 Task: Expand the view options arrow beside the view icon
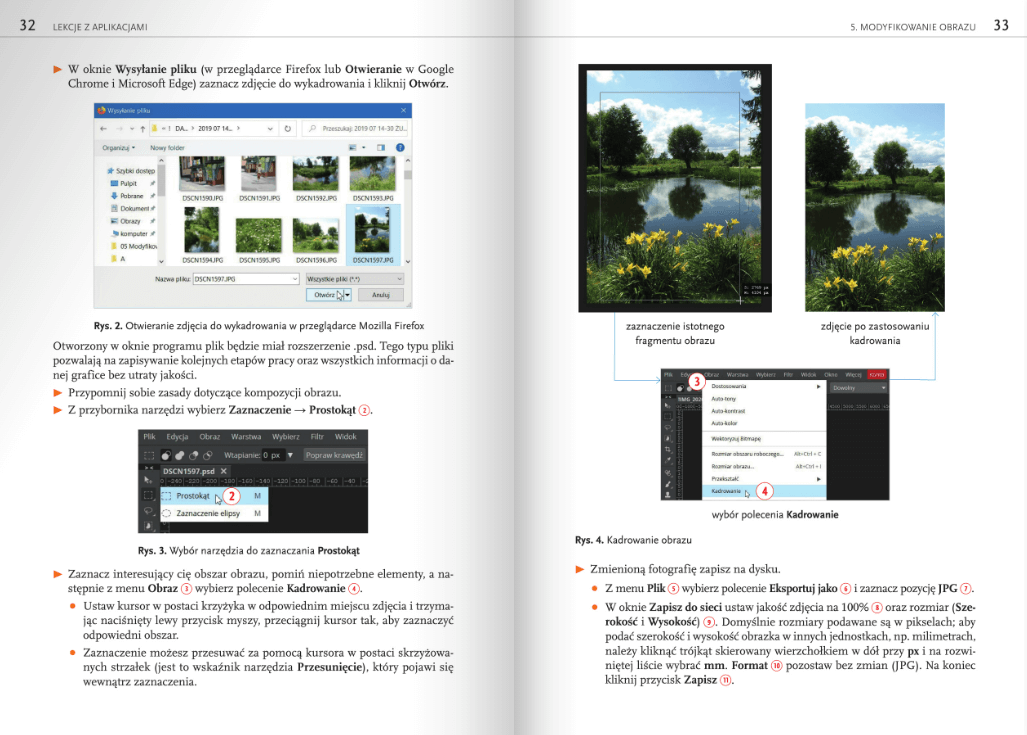(364, 148)
